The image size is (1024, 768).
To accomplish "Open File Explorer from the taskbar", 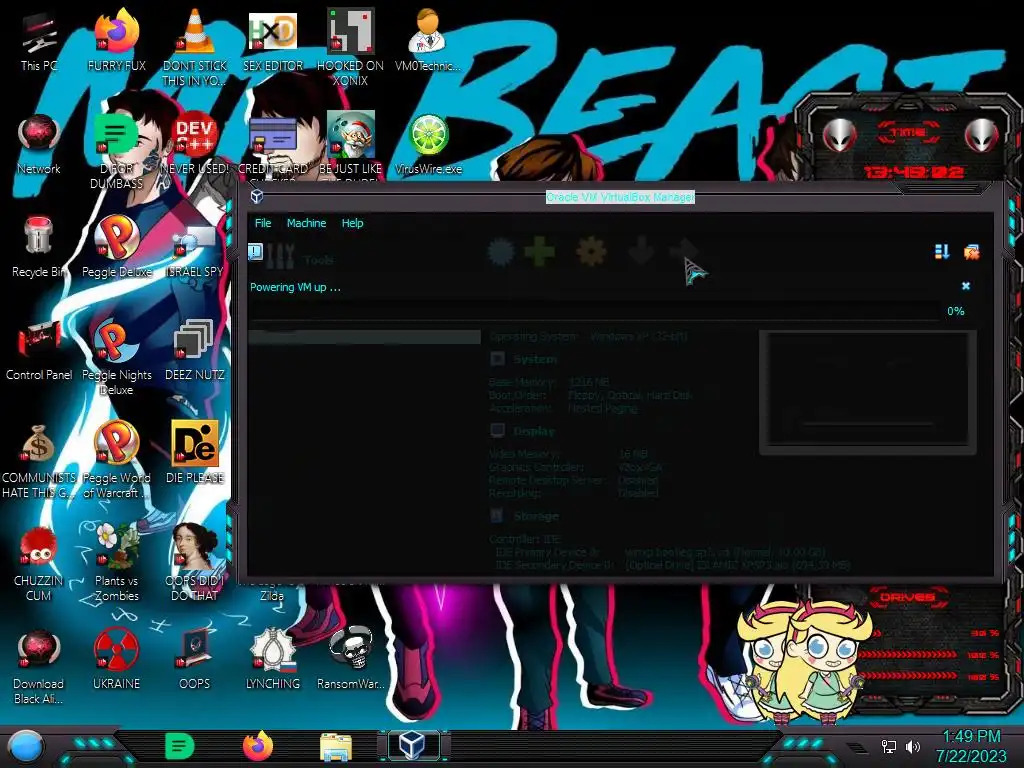I will coord(336,747).
